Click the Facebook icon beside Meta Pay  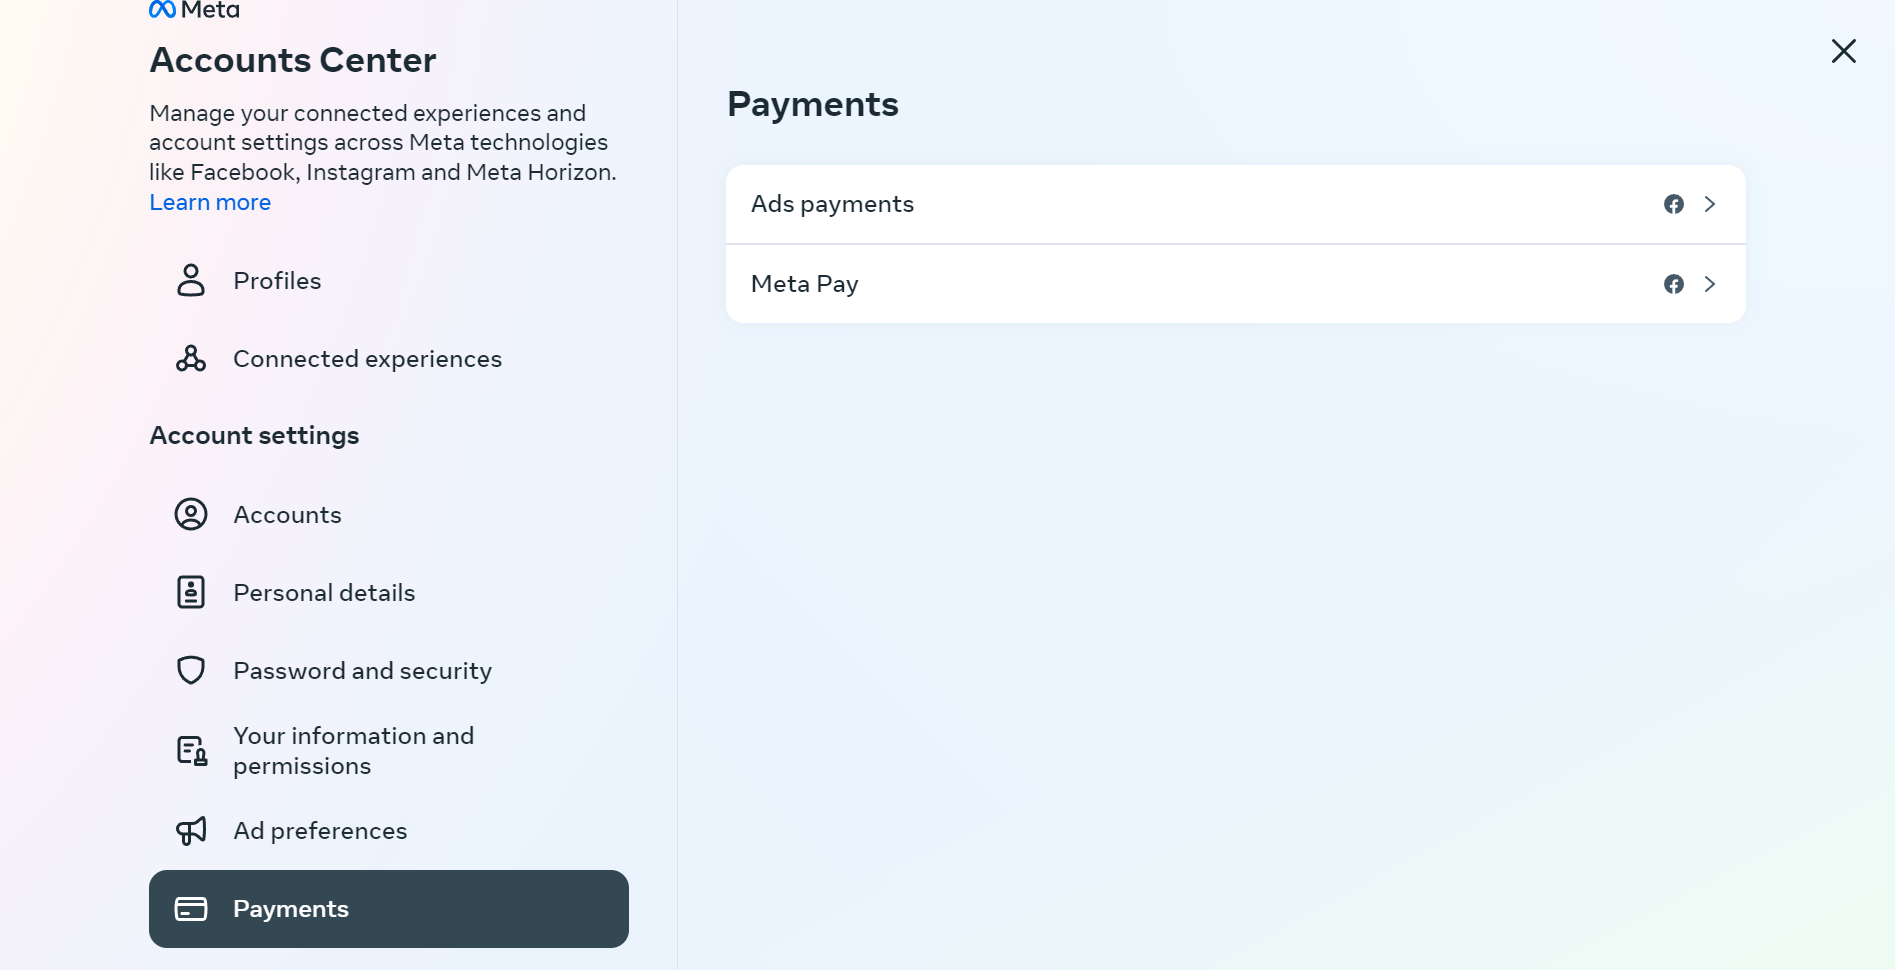(1673, 284)
